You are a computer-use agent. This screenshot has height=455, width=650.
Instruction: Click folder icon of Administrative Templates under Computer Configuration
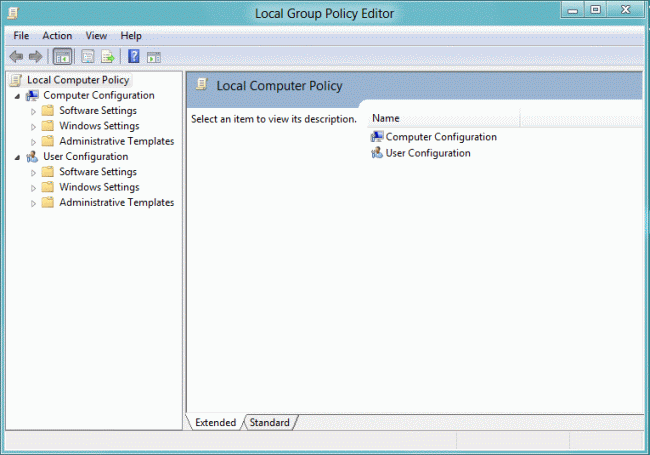[x=48, y=141]
